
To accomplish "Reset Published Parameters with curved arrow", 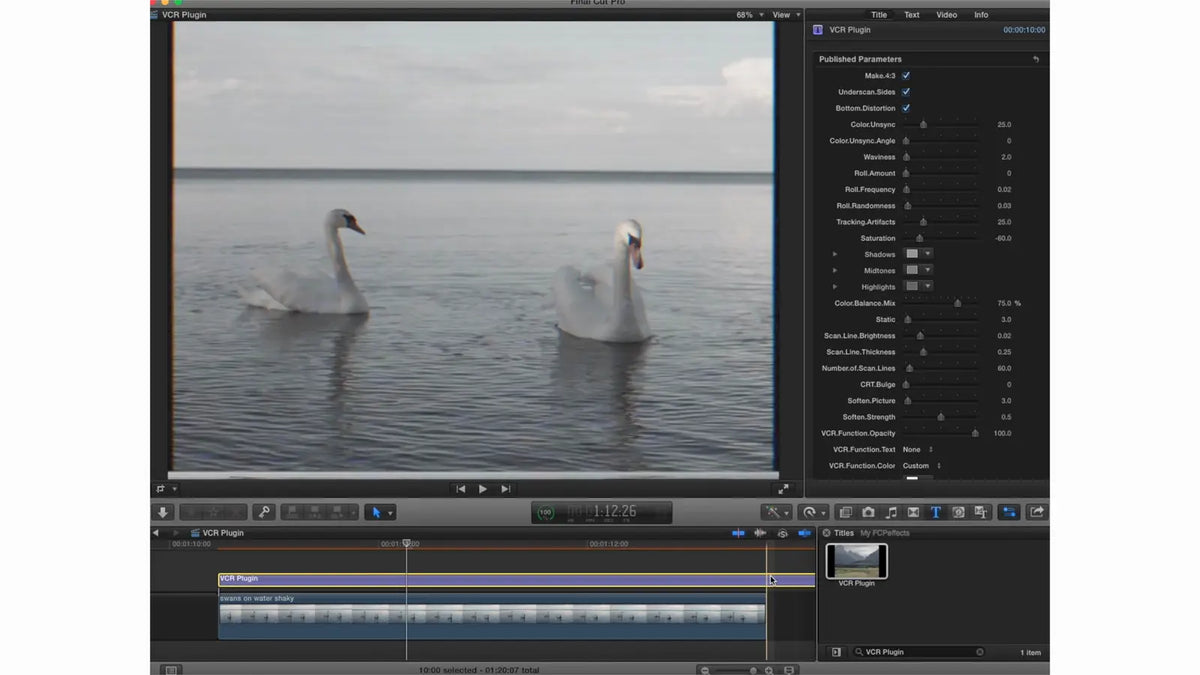I will [x=1036, y=59].
